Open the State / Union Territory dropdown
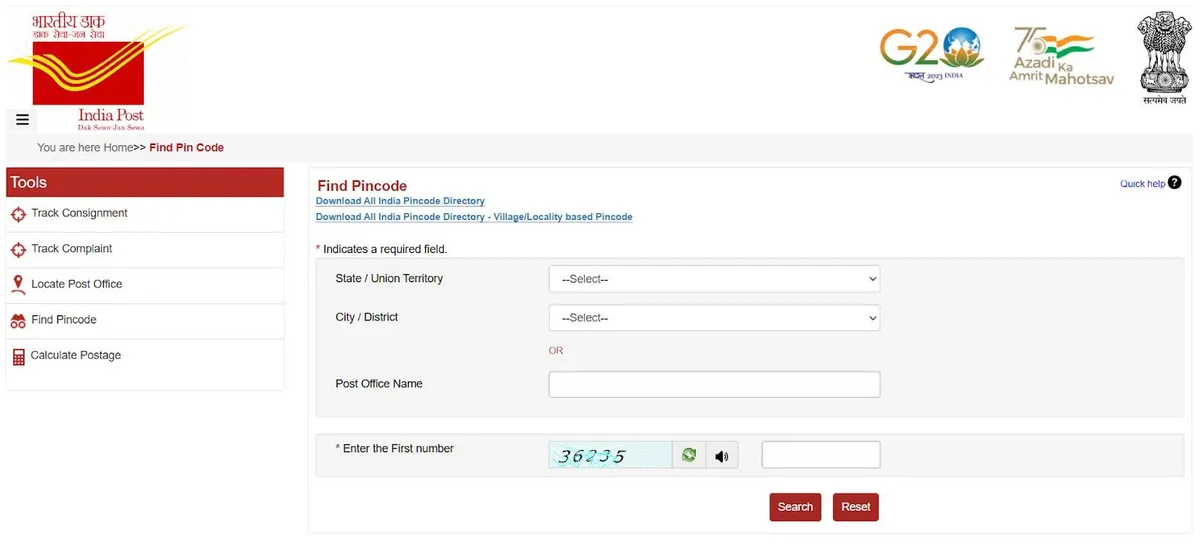This screenshot has width=1200, height=544. [x=714, y=279]
